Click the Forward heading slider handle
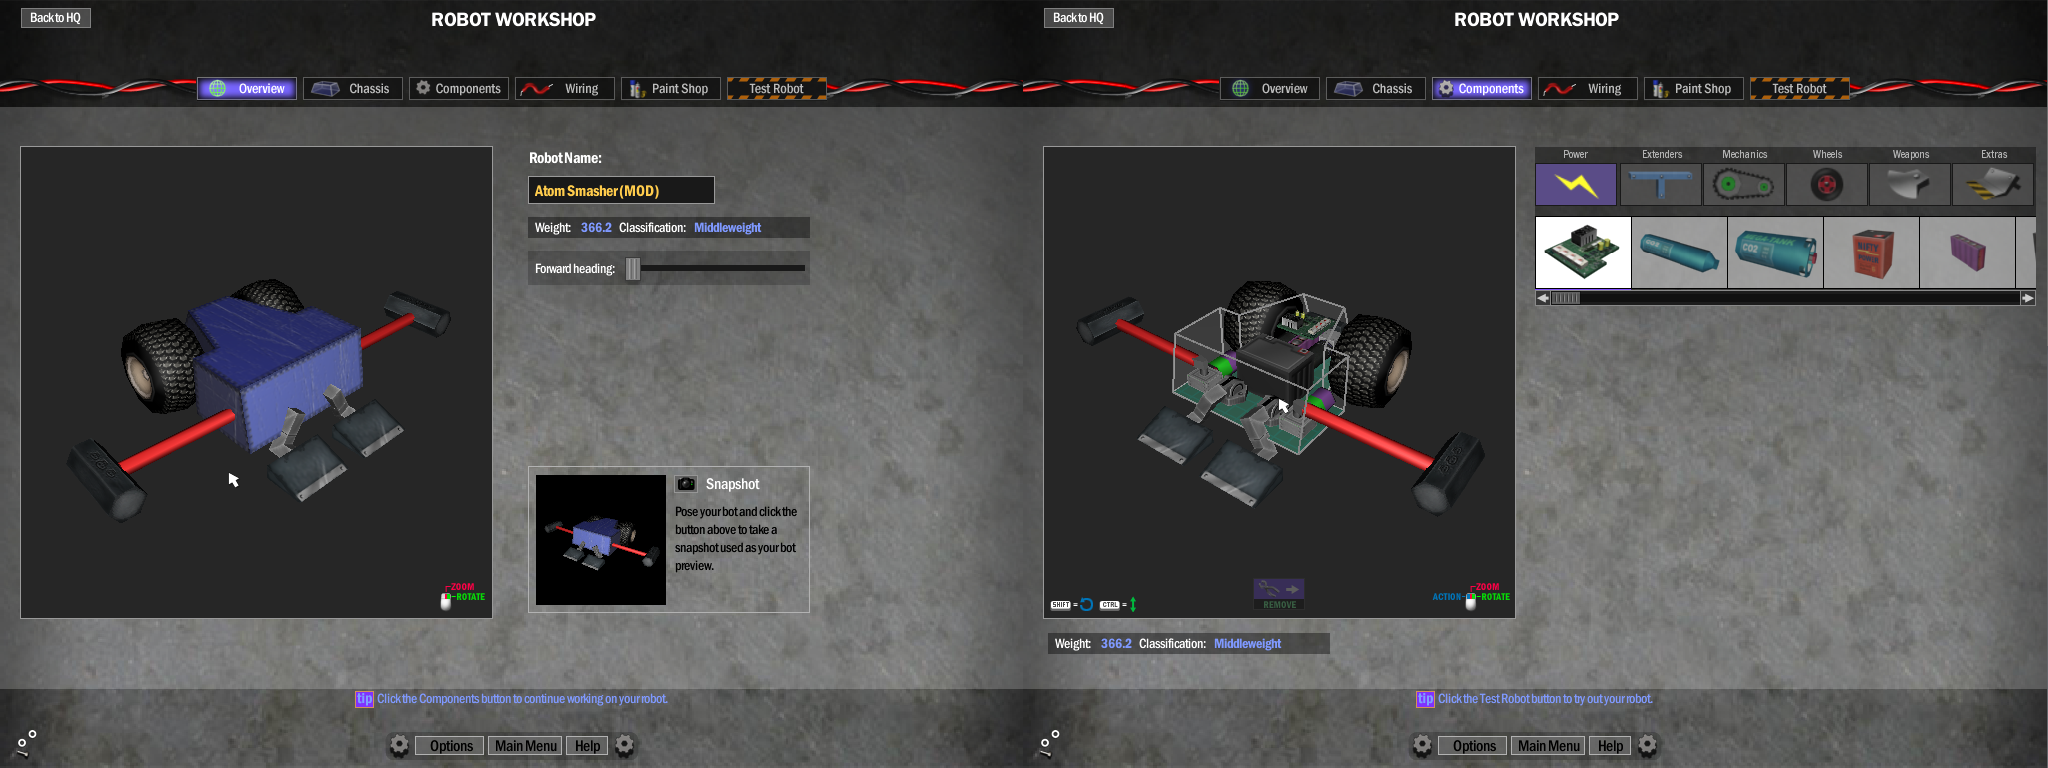Image resolution: width=2048 pixels, height=768 pixels. point(632,268)
